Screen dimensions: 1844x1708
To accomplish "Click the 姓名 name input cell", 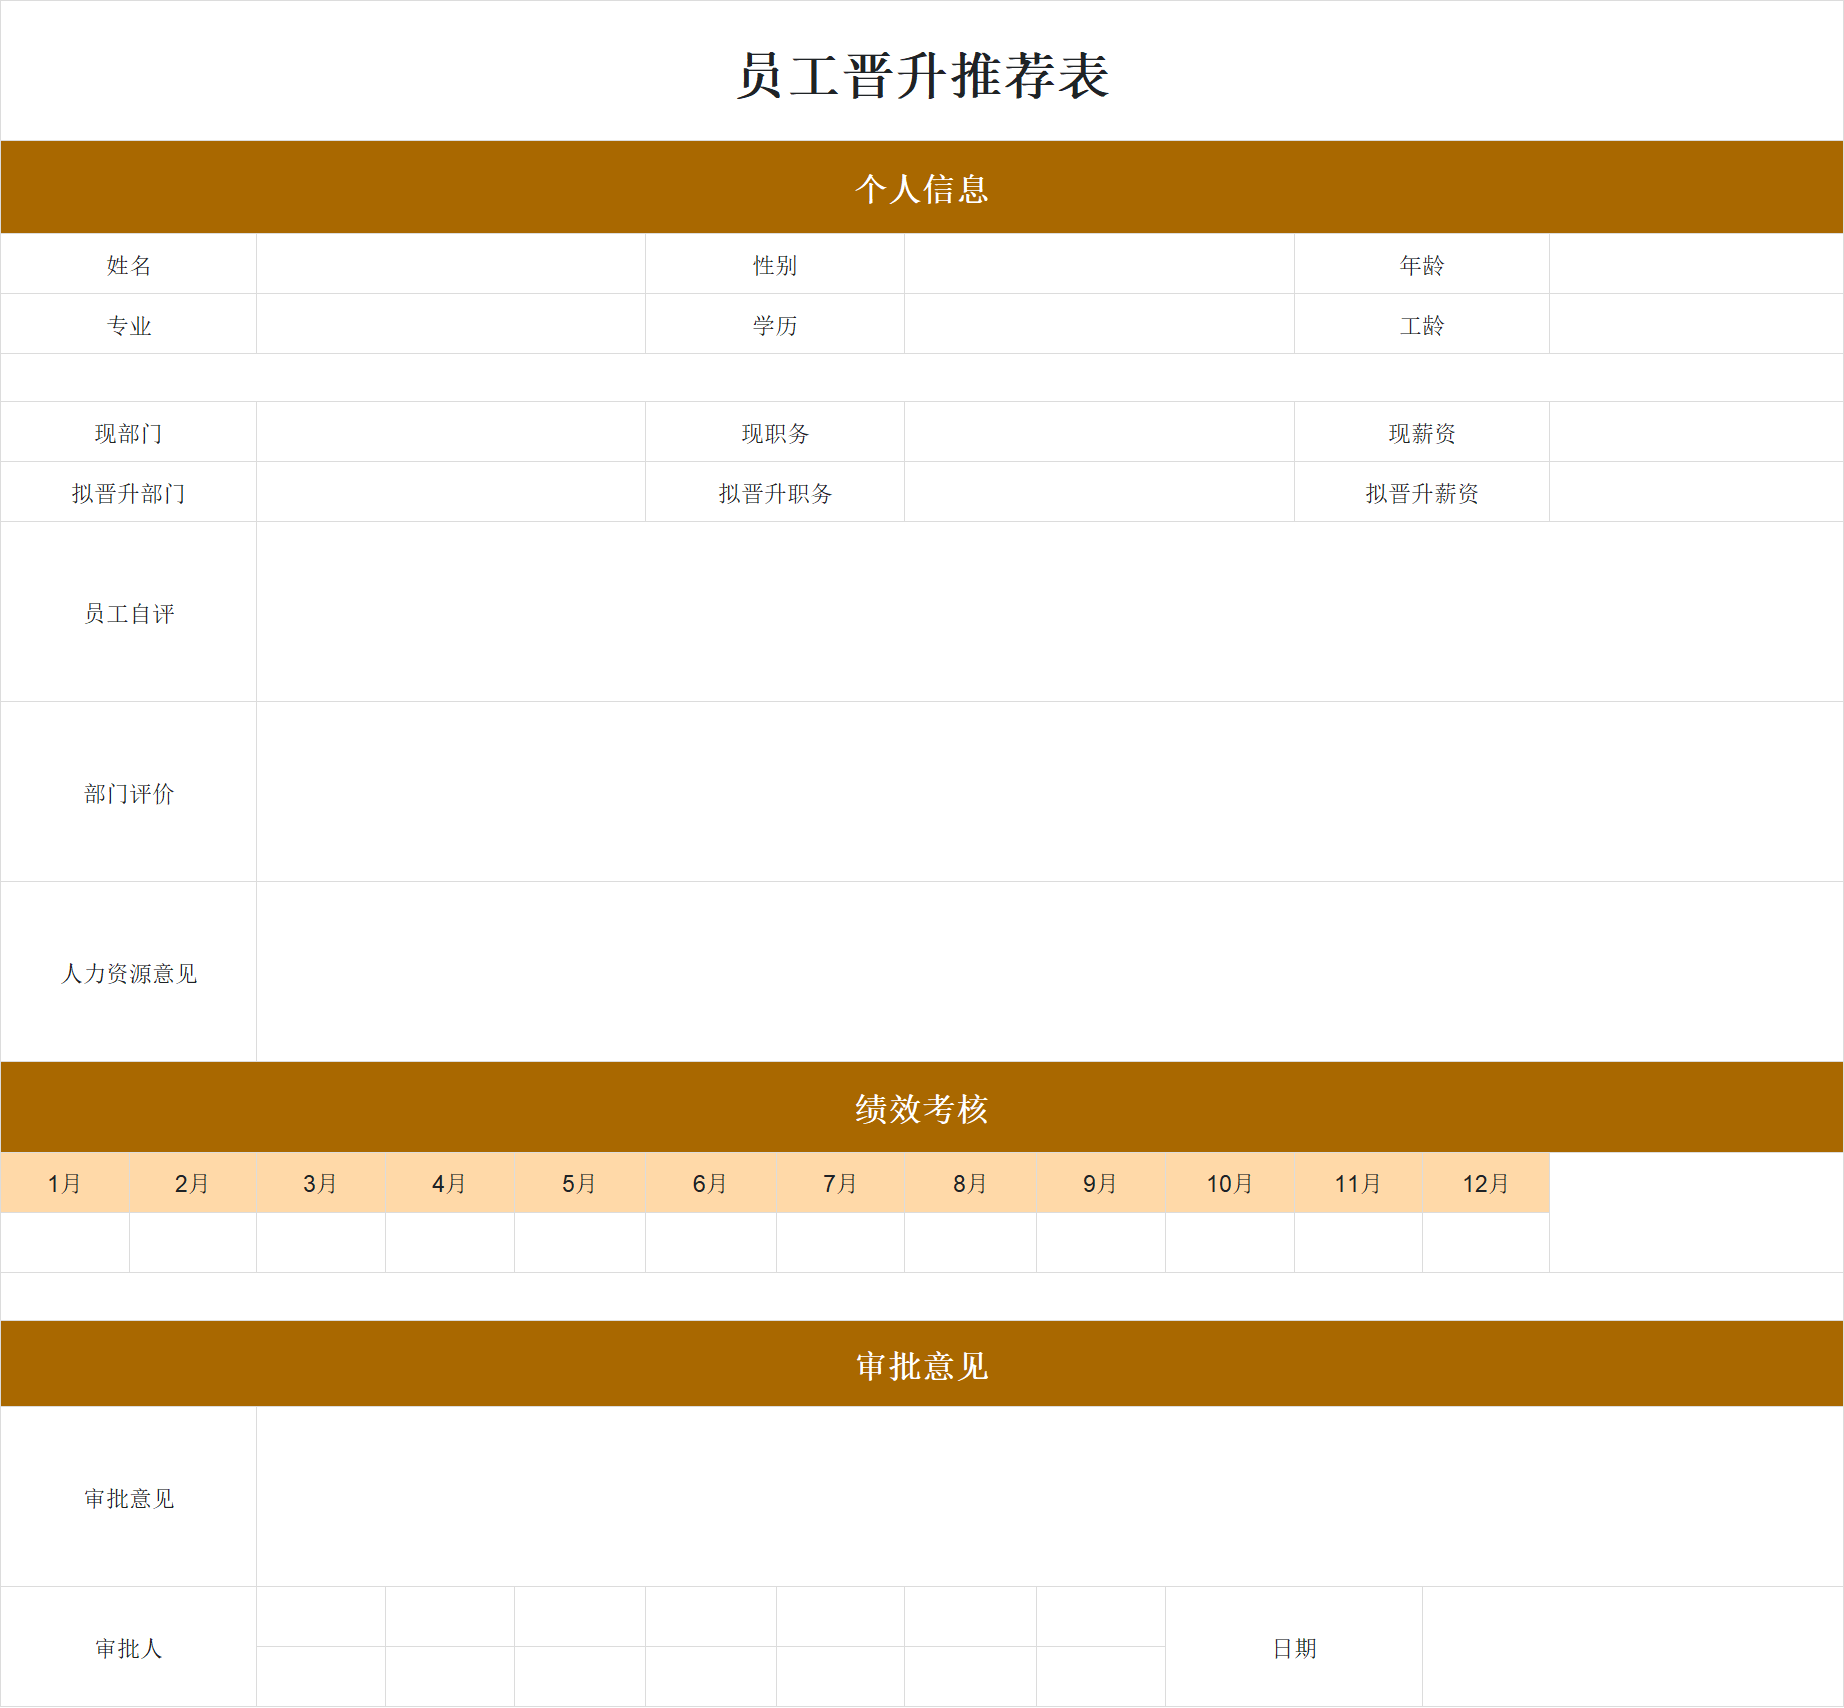I will click(450, 264).
